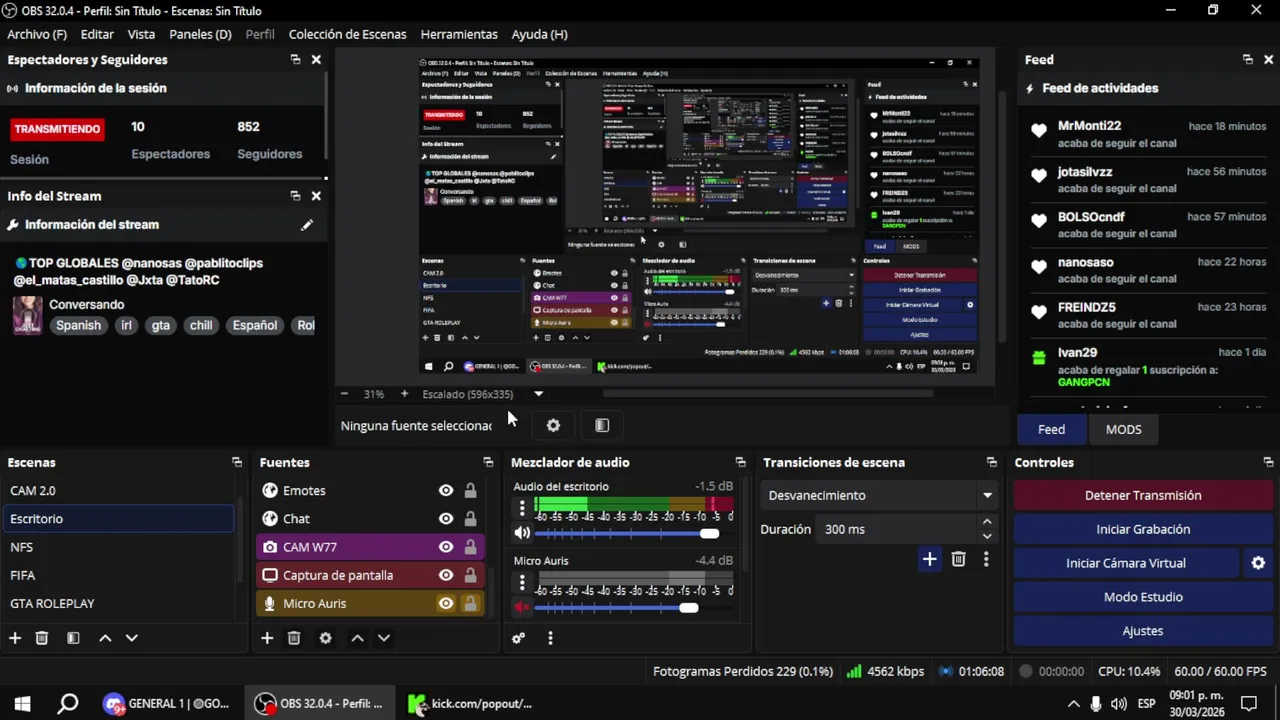Unmute the Micro Auris channel
Image resolution: width=1280 pixels, height=720 pixels.
pyautogui.click(x=522, y=607)
